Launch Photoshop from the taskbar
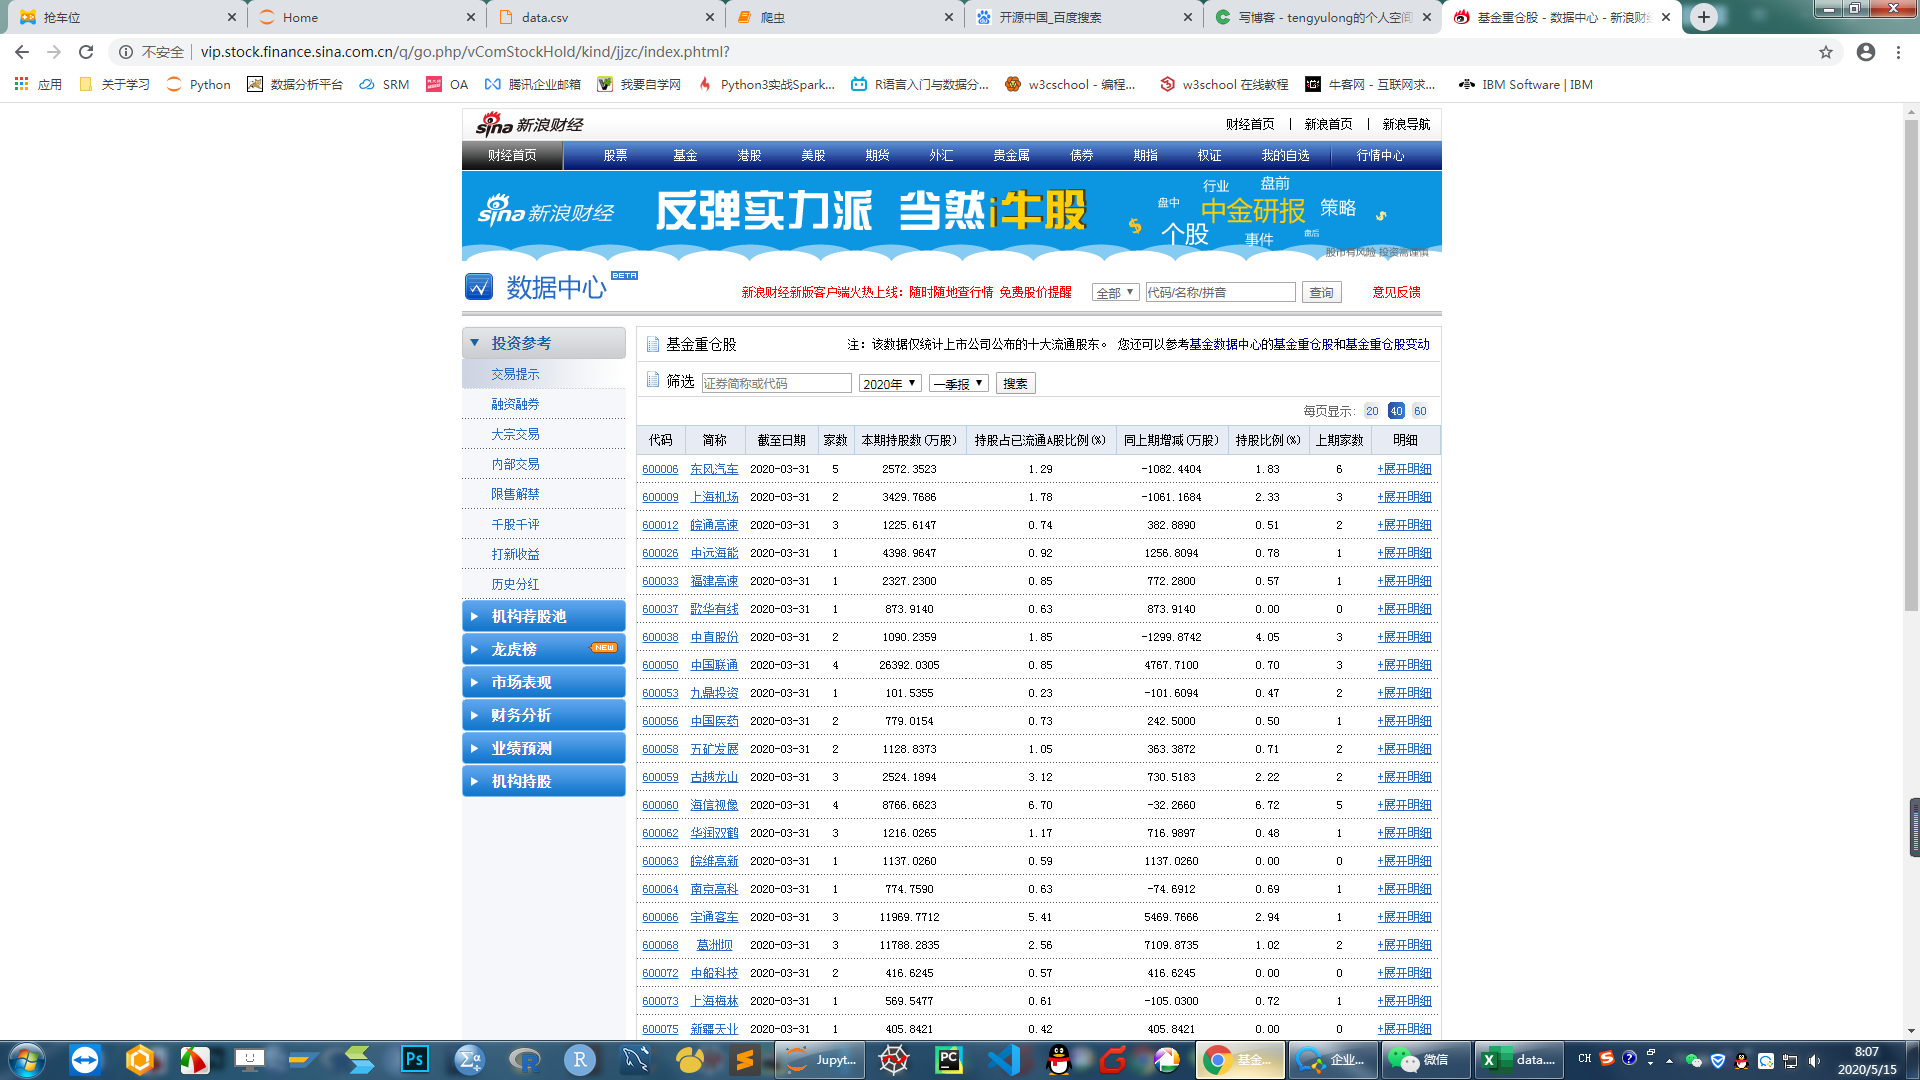Image resolution: width=1920 pixels, height=1080 pixels. [414, 1060]
